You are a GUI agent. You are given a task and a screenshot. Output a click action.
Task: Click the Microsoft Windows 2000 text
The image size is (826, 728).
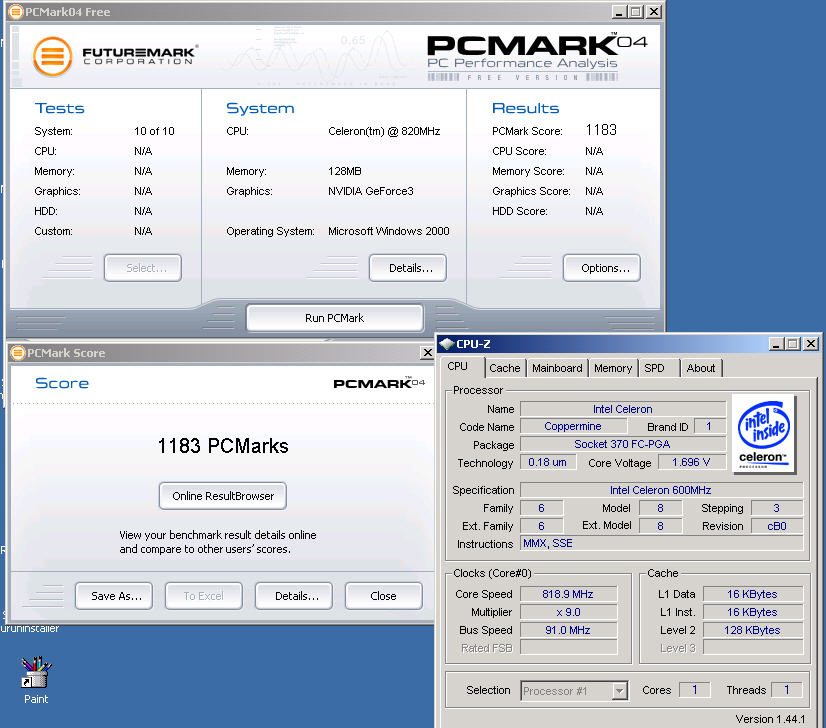[389, 231]
